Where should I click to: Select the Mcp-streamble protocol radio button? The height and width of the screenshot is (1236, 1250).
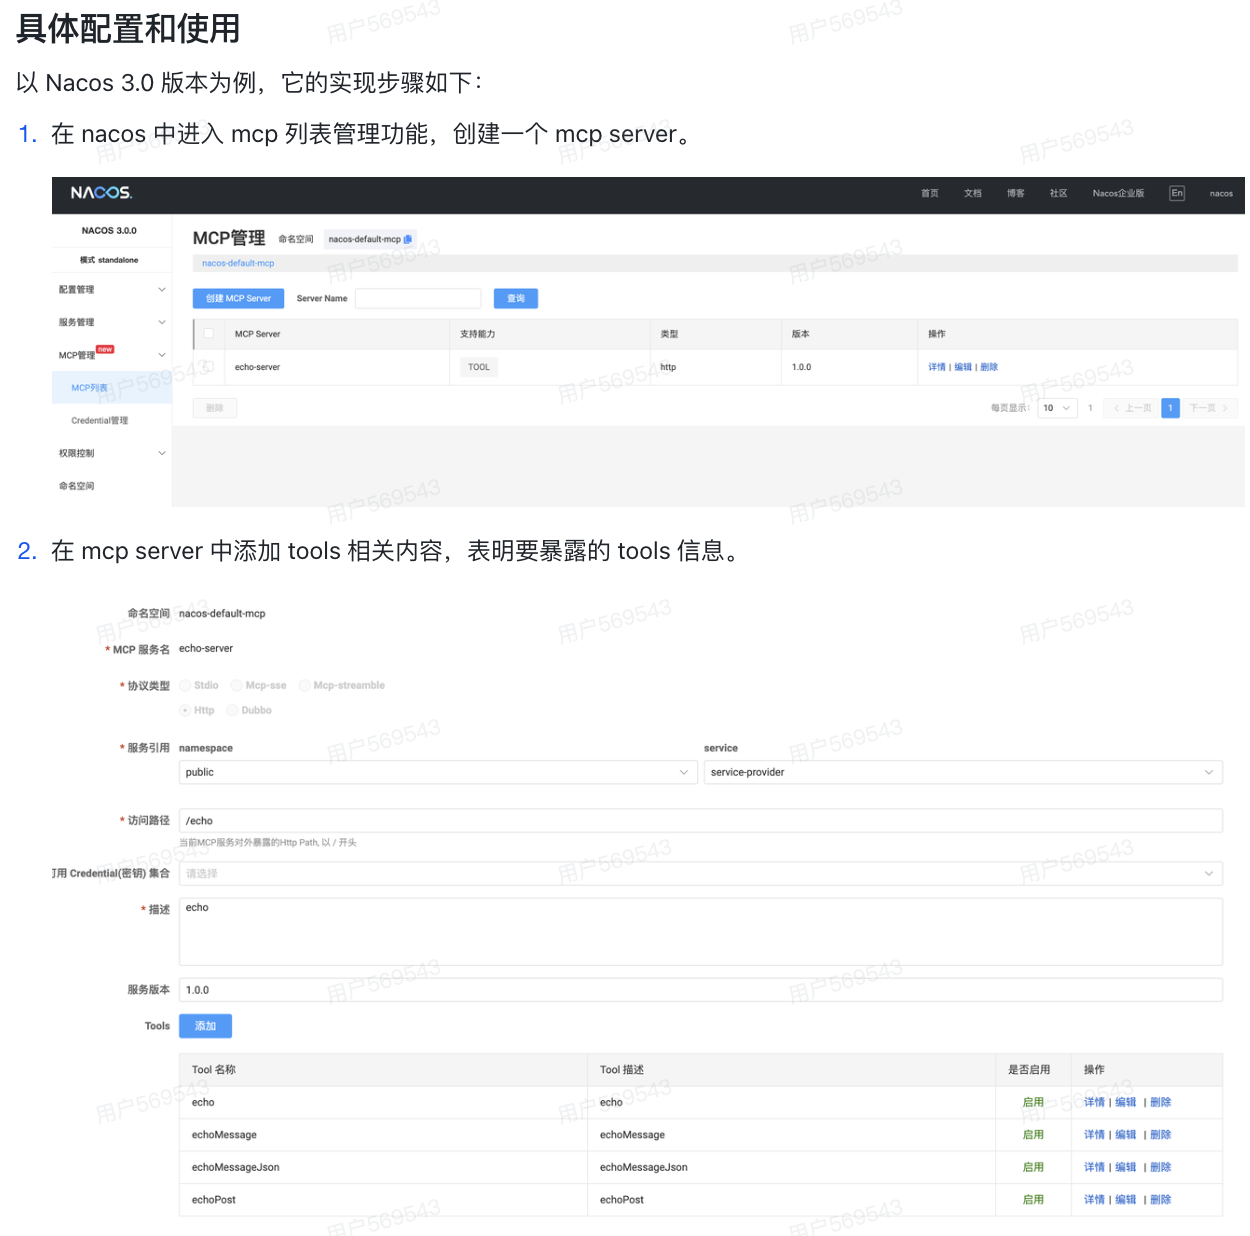(304, 685)
